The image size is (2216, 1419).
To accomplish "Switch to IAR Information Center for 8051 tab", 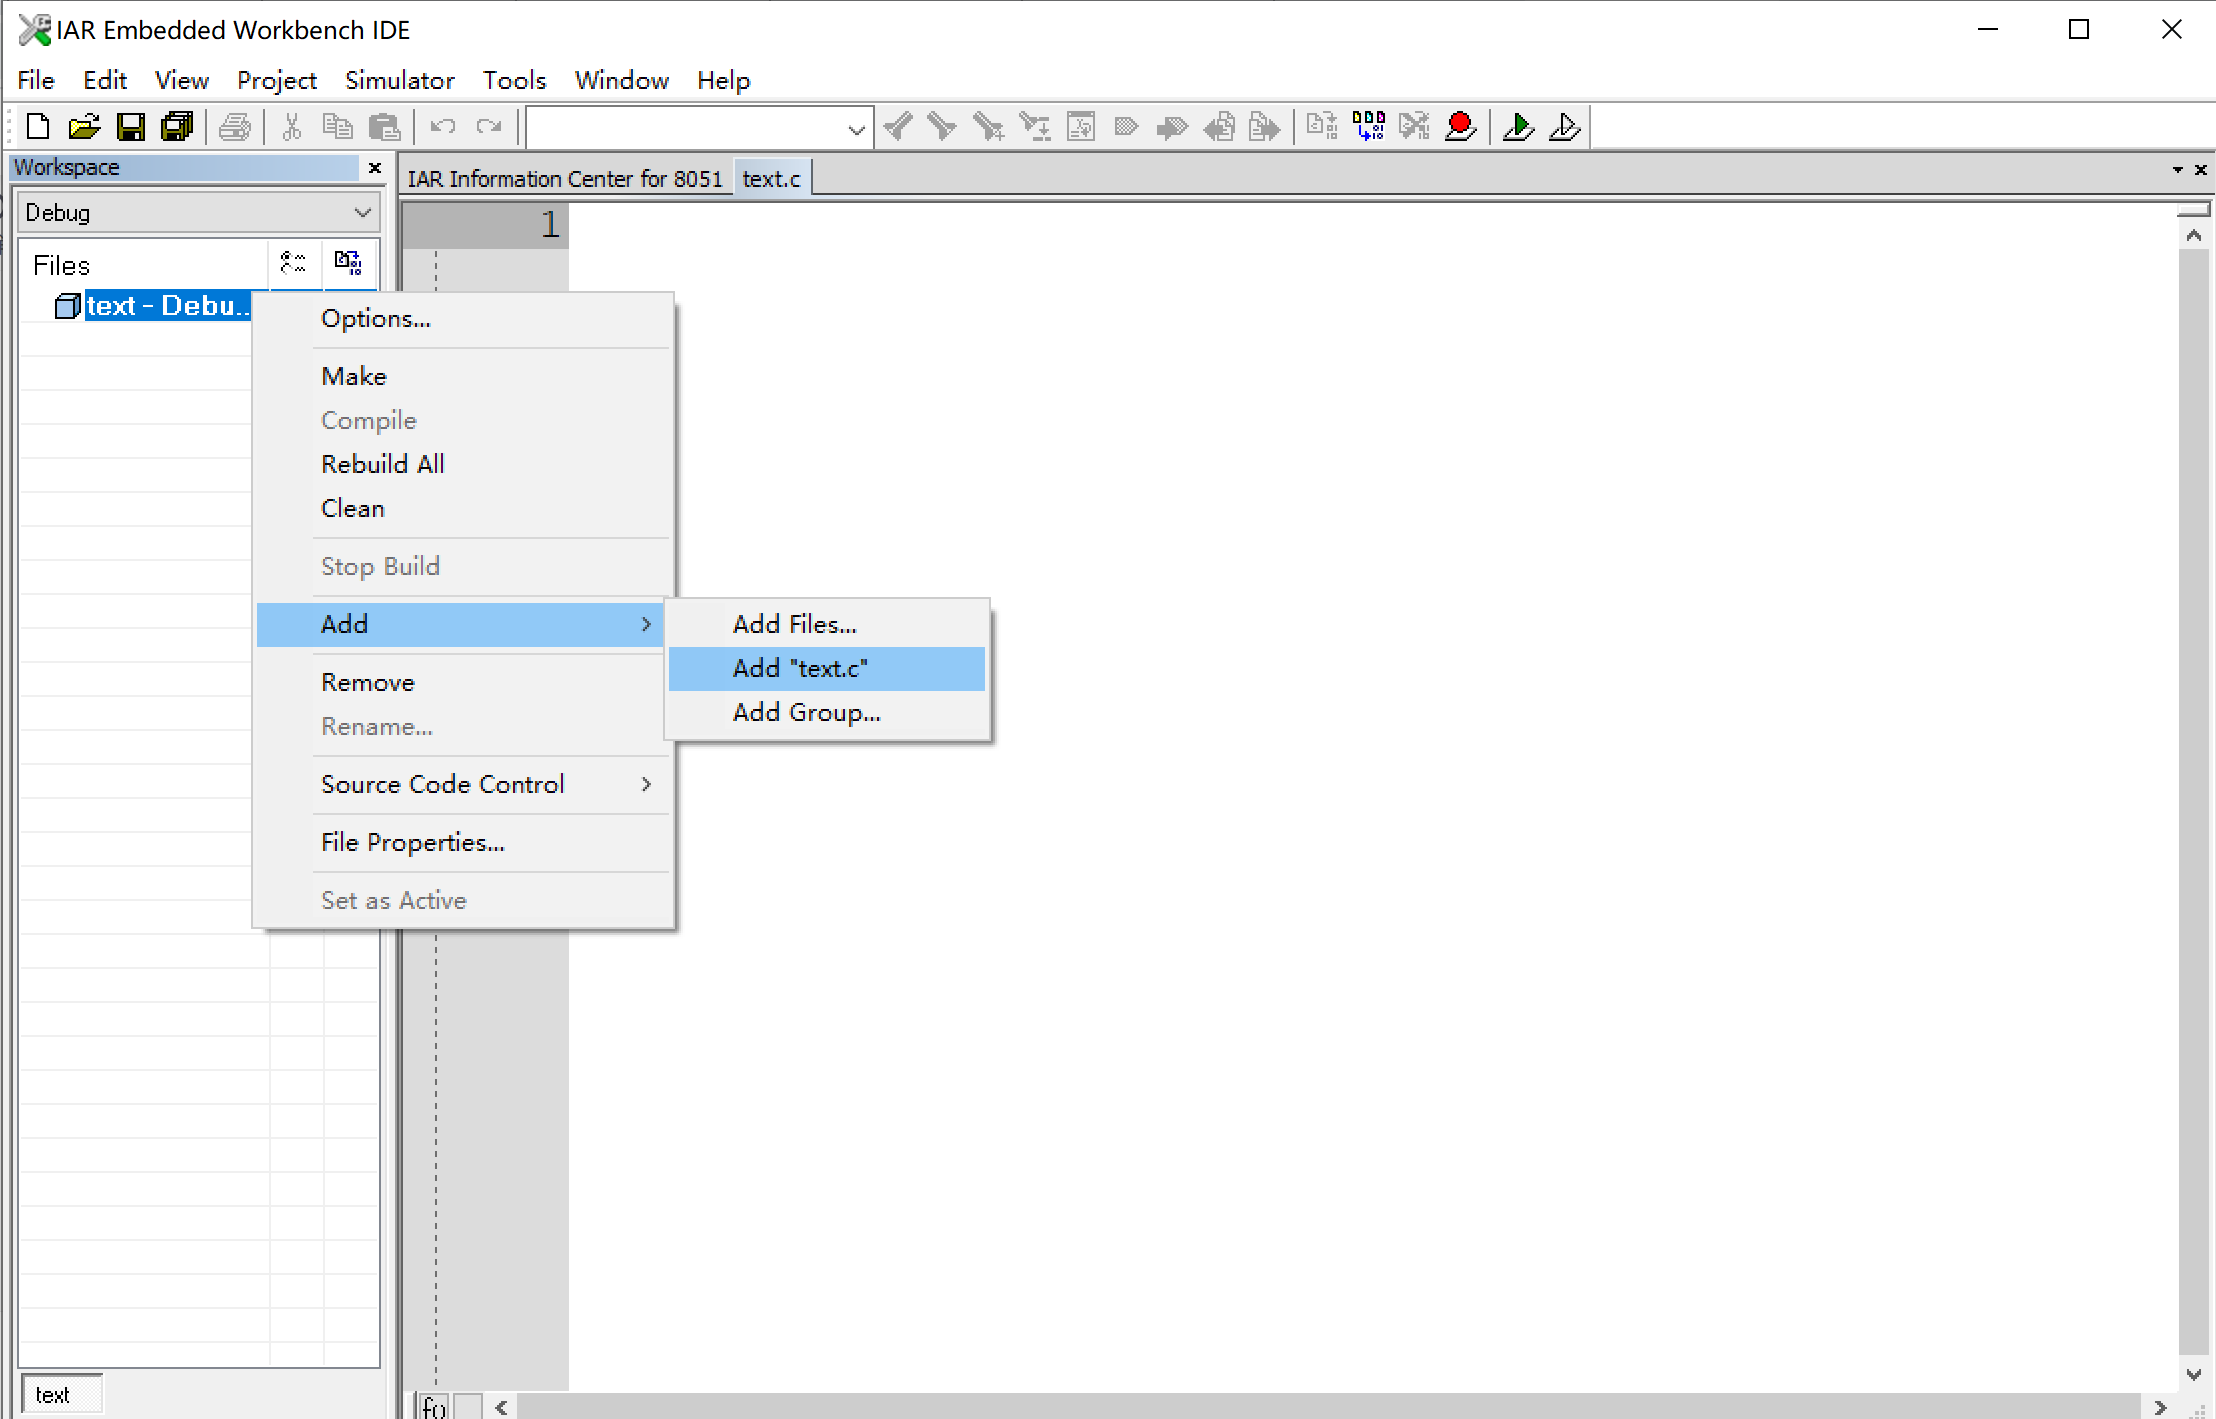I will pos(564,179).
